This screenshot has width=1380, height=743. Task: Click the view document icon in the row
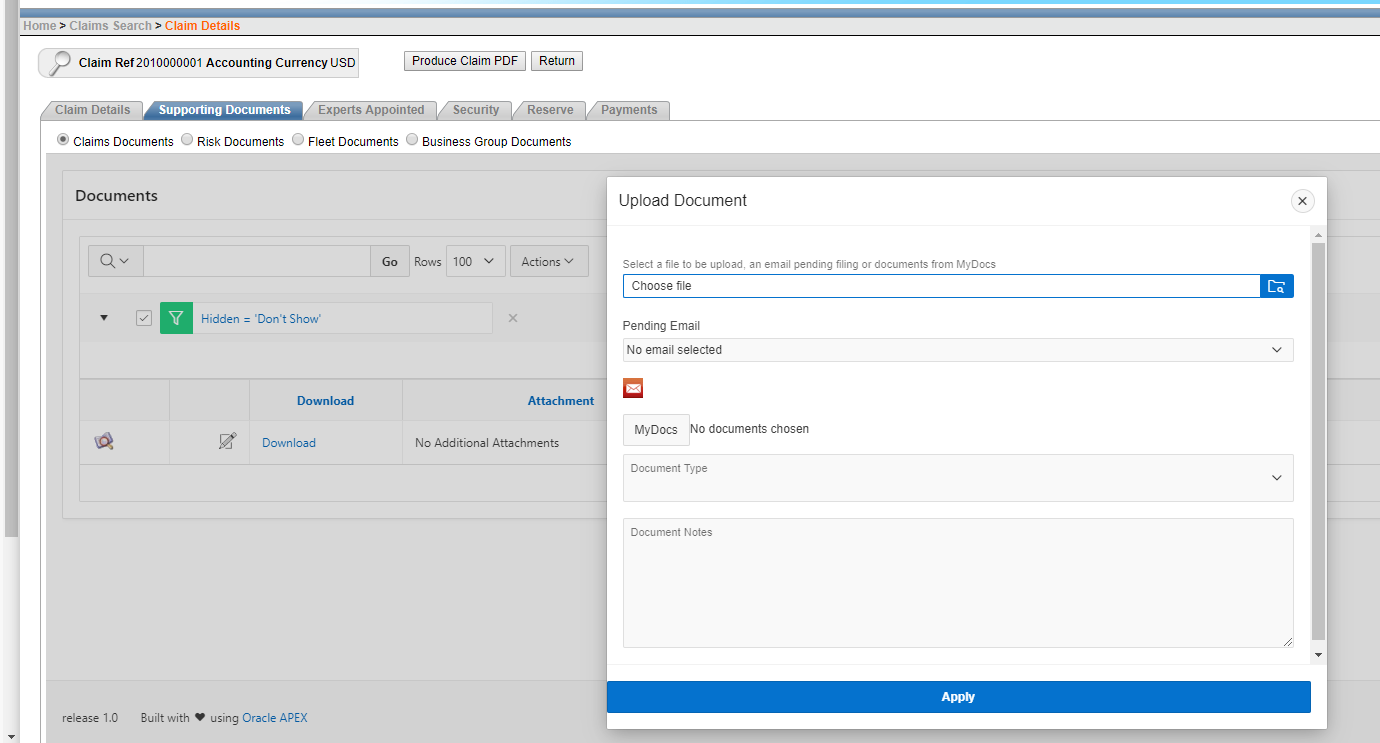pyautogui.click(x=104, y=441)
